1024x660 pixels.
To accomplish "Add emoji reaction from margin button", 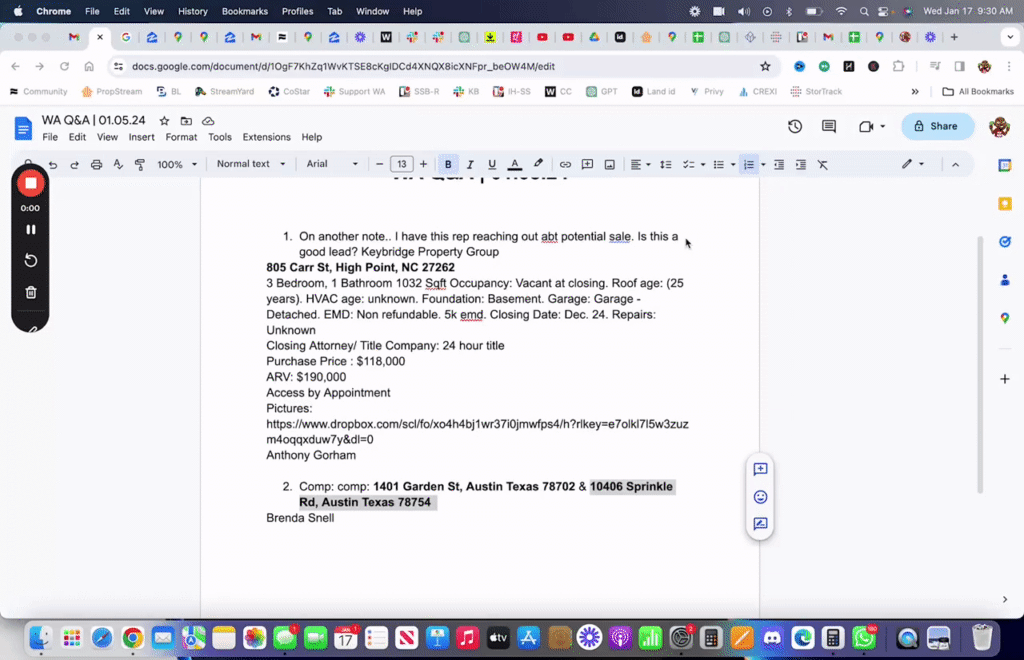I will click(760, 497).
